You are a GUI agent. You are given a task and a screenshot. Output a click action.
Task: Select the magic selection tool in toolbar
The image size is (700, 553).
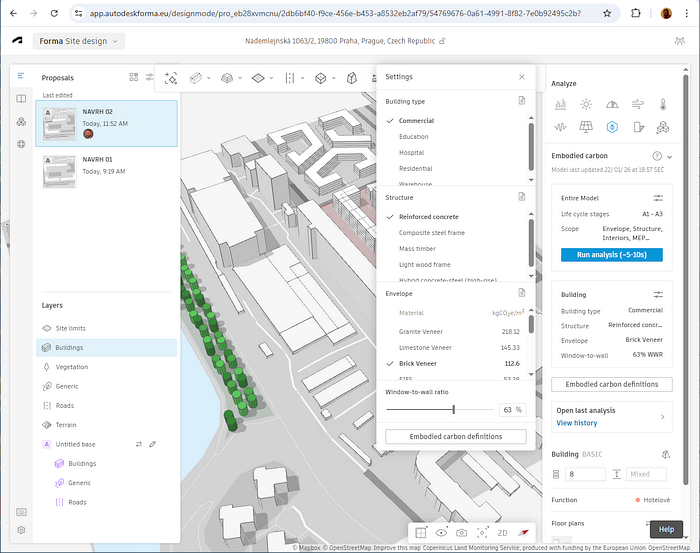[x=171, y=79]
